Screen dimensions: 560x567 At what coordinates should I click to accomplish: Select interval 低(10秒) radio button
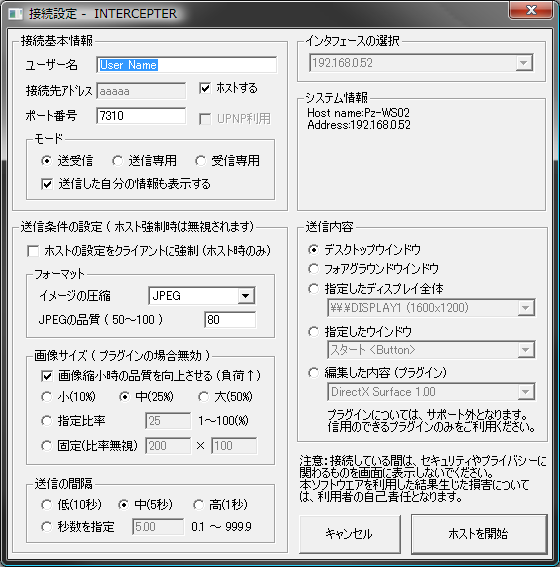click(46, 504)
